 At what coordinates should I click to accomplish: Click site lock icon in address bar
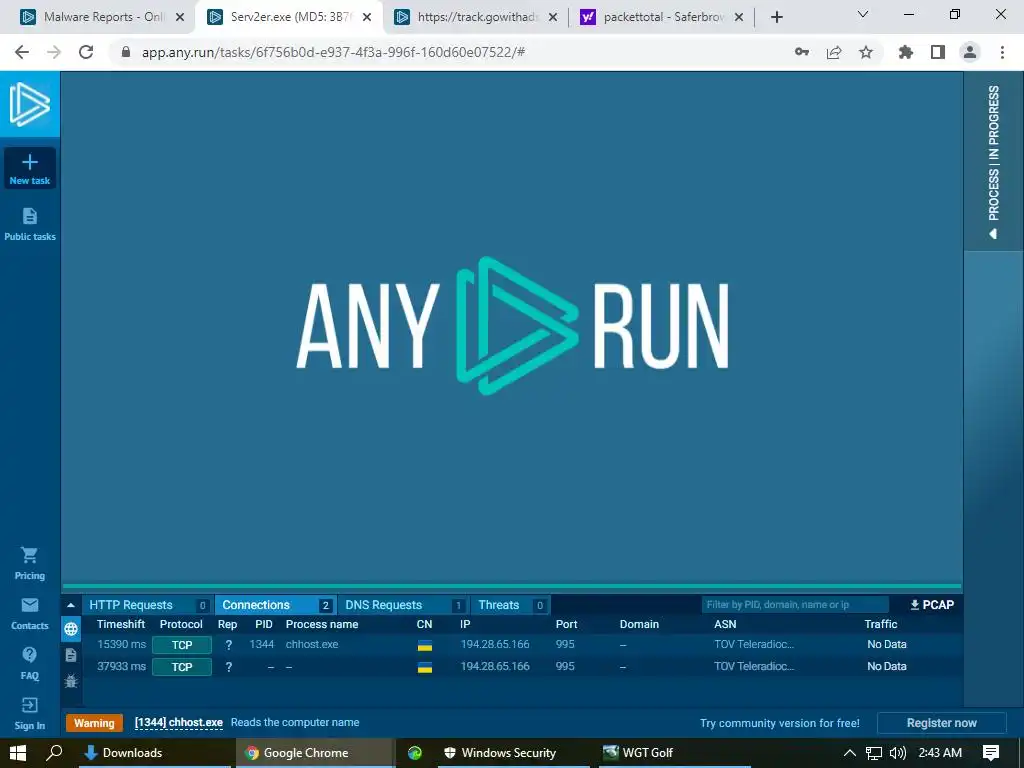(x=126, y=52)
